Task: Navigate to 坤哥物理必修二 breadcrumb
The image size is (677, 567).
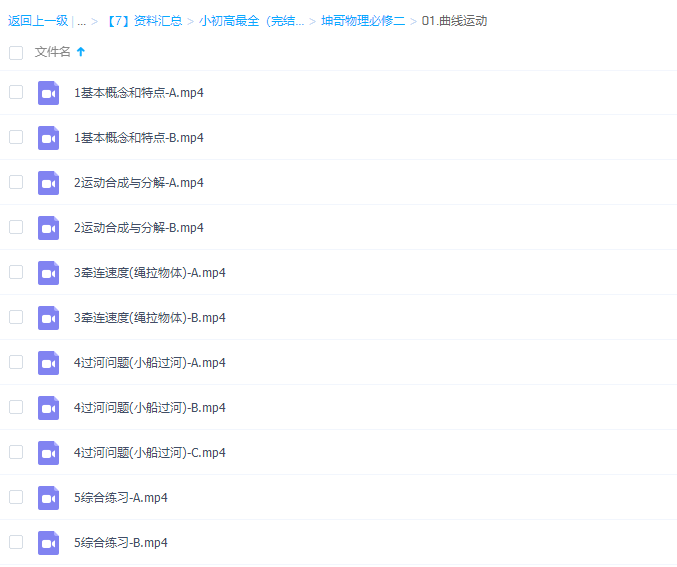Action: tap(363, 21)
